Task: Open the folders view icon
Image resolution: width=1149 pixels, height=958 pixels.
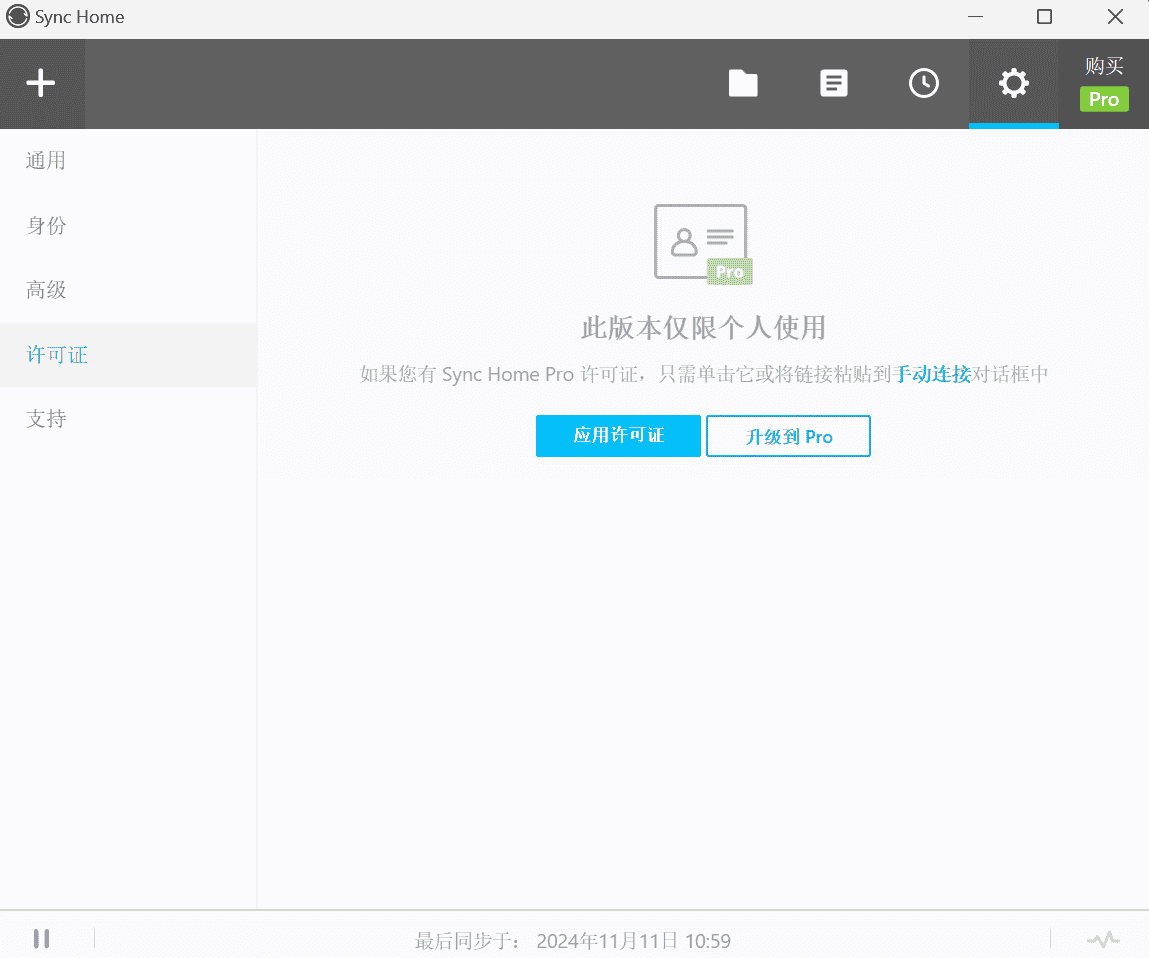Action: (743, 83)
